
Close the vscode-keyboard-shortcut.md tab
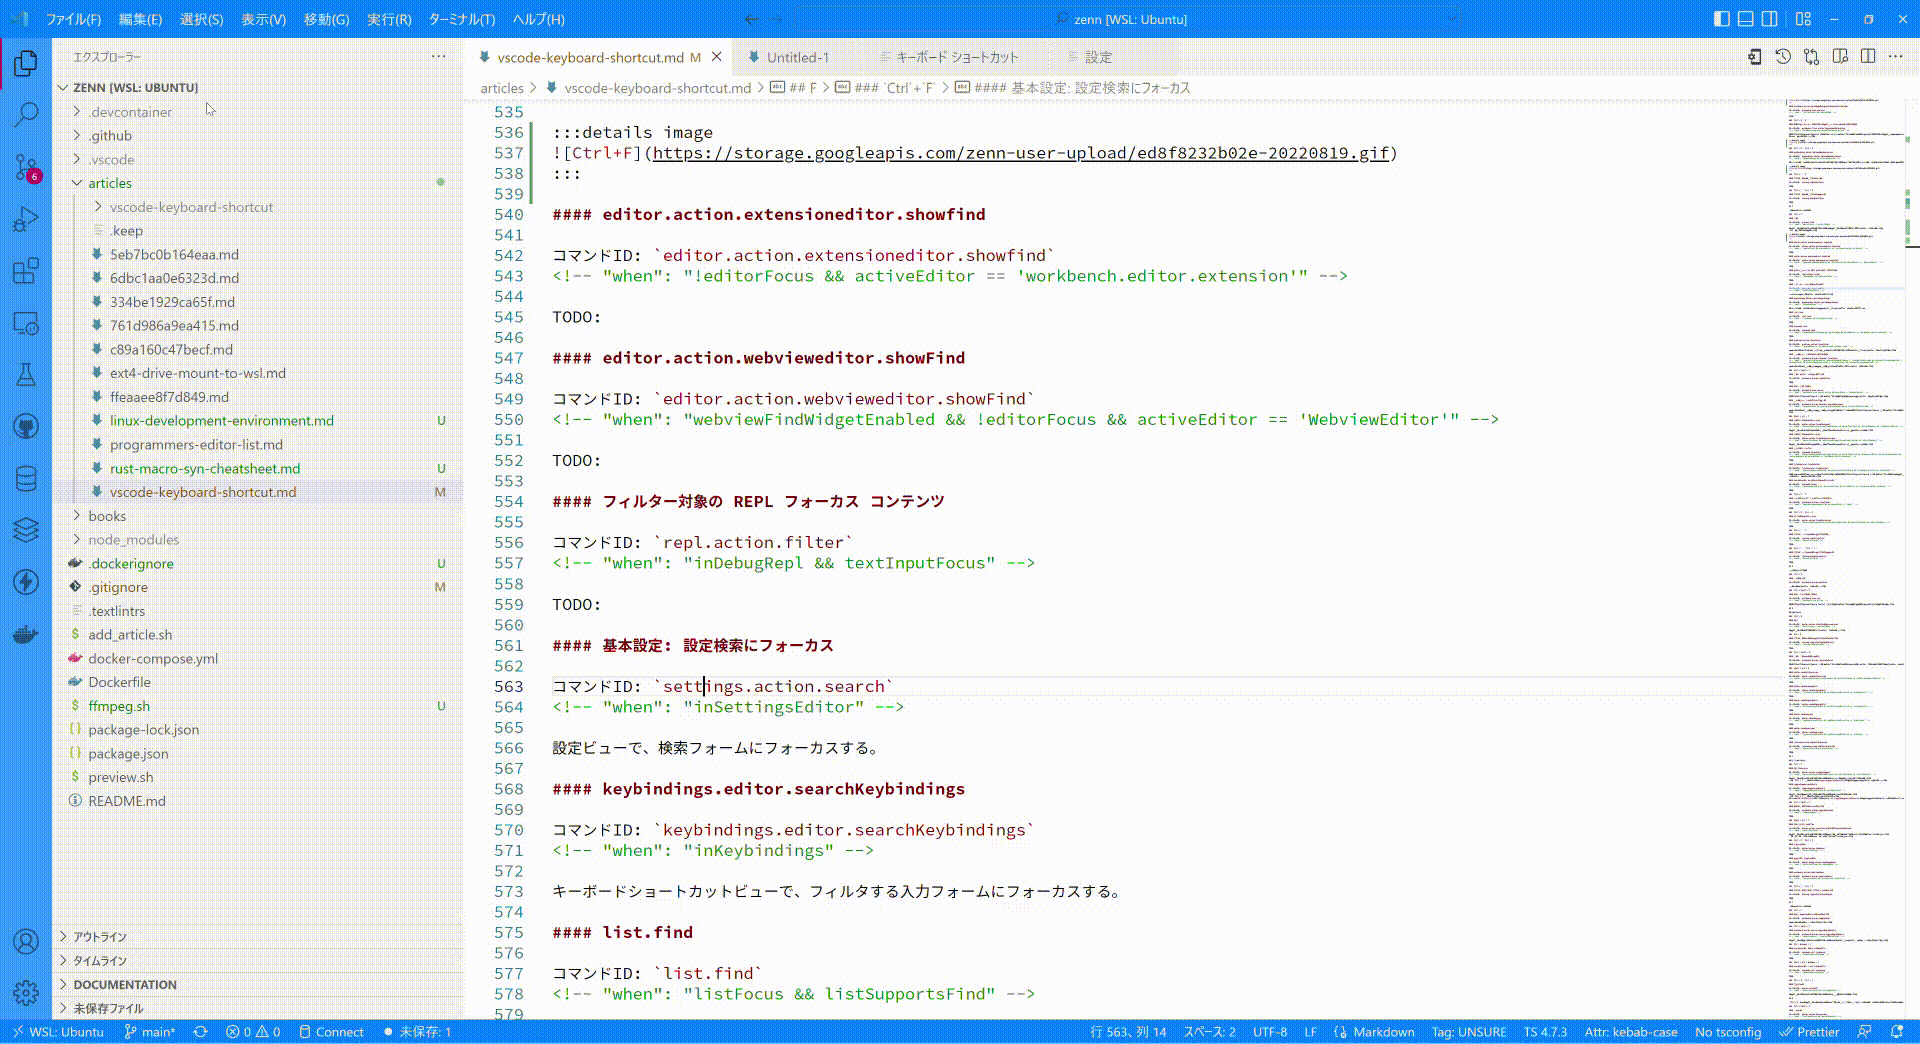[x=717, y=57]
